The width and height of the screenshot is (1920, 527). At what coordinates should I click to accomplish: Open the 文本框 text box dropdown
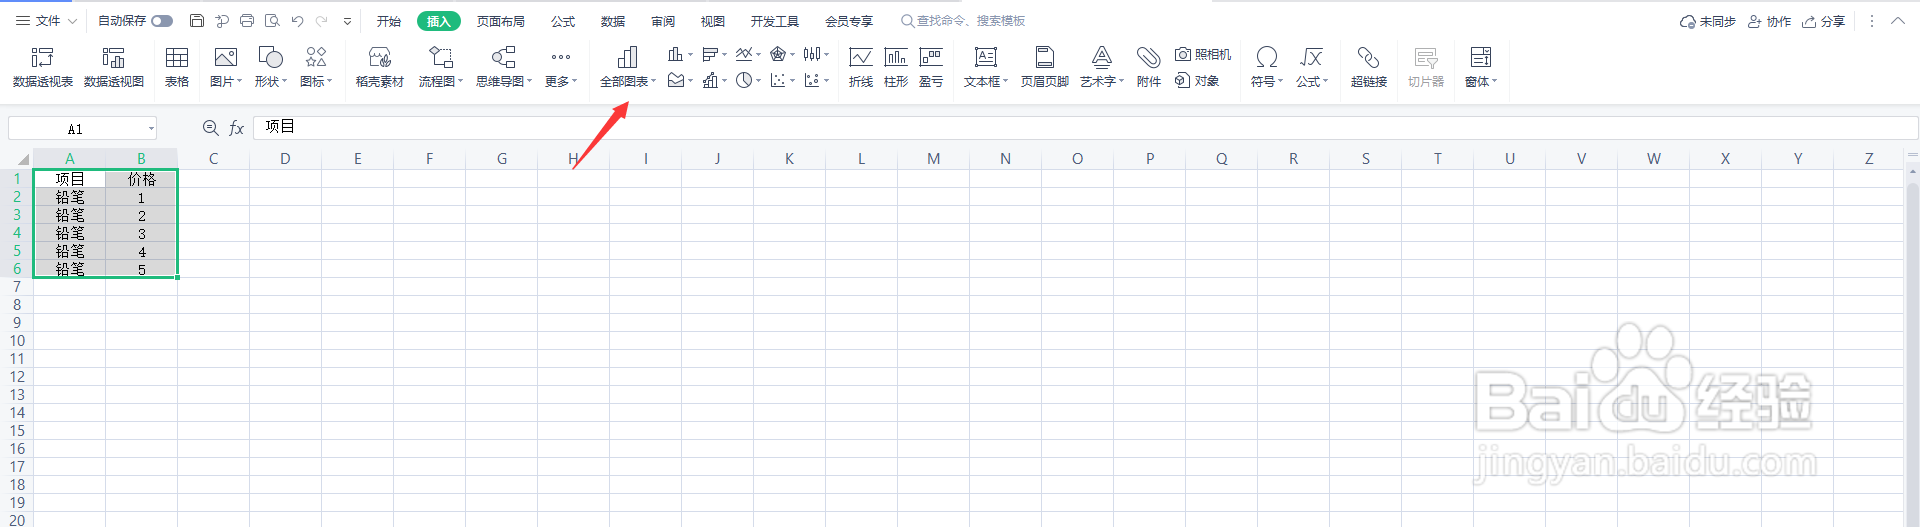[x=986, y=67]
